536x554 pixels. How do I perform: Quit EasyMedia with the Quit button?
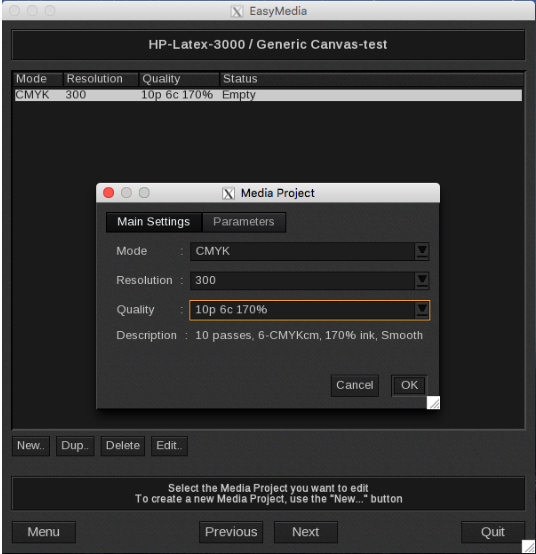click(493, 532)
